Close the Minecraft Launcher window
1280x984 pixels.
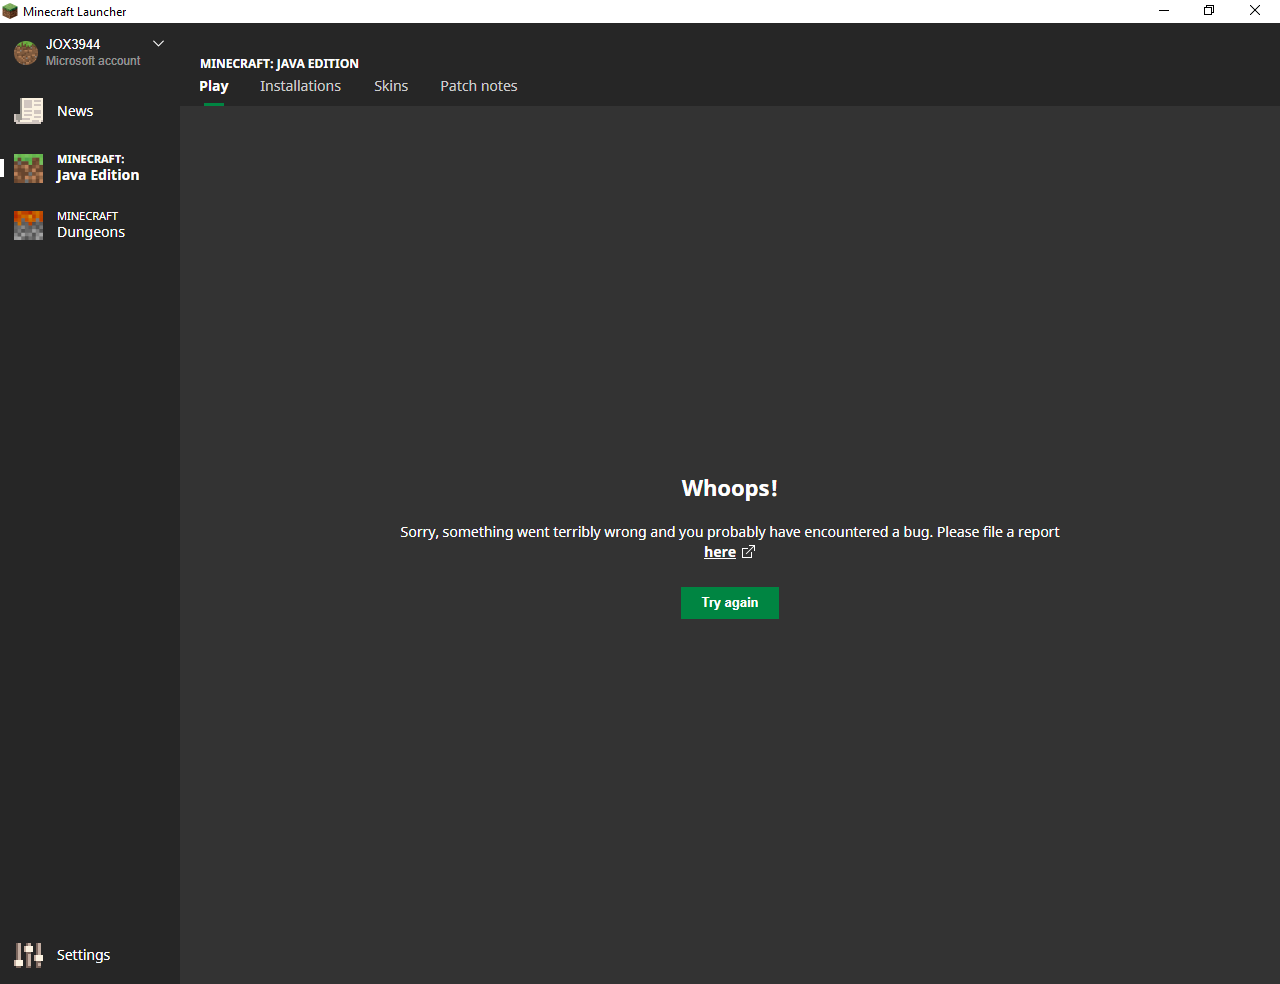point(1255,11)
